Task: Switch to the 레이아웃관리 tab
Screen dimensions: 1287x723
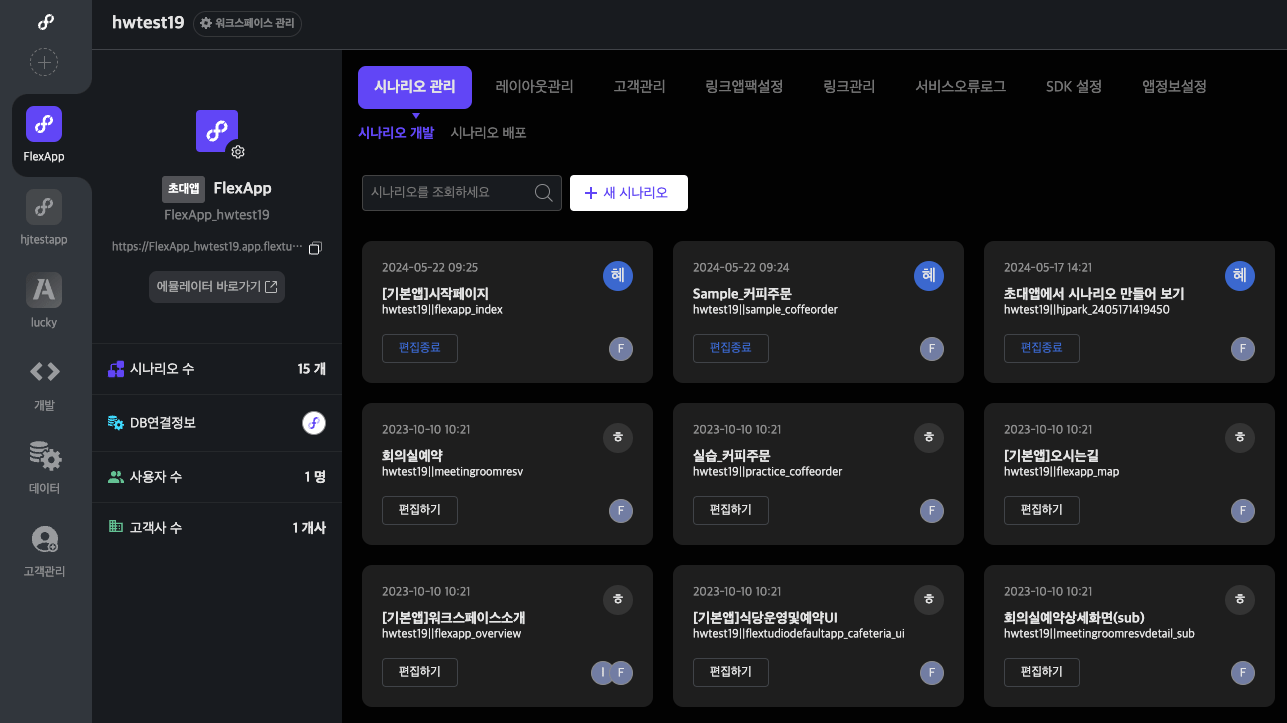Action: point(534,87)
